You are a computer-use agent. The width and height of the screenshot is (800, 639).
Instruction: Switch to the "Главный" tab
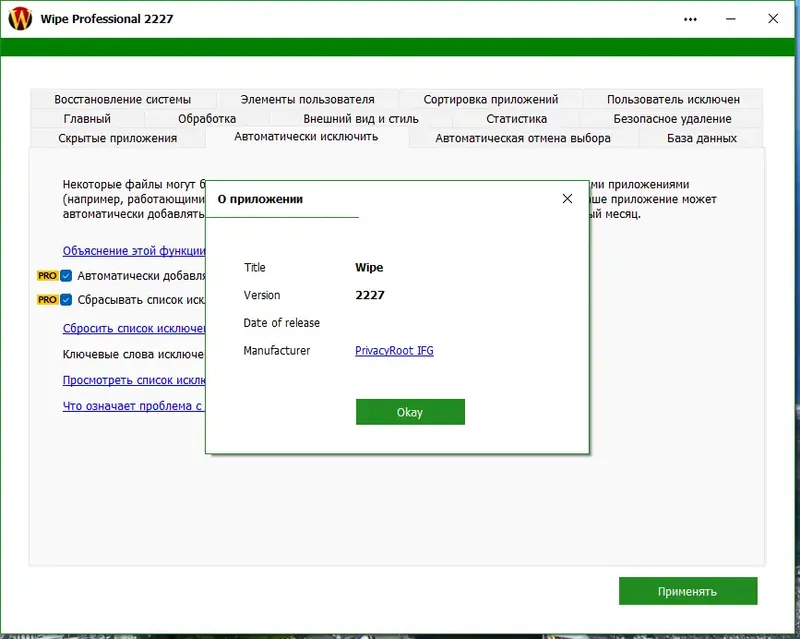[x=89, y=118]
